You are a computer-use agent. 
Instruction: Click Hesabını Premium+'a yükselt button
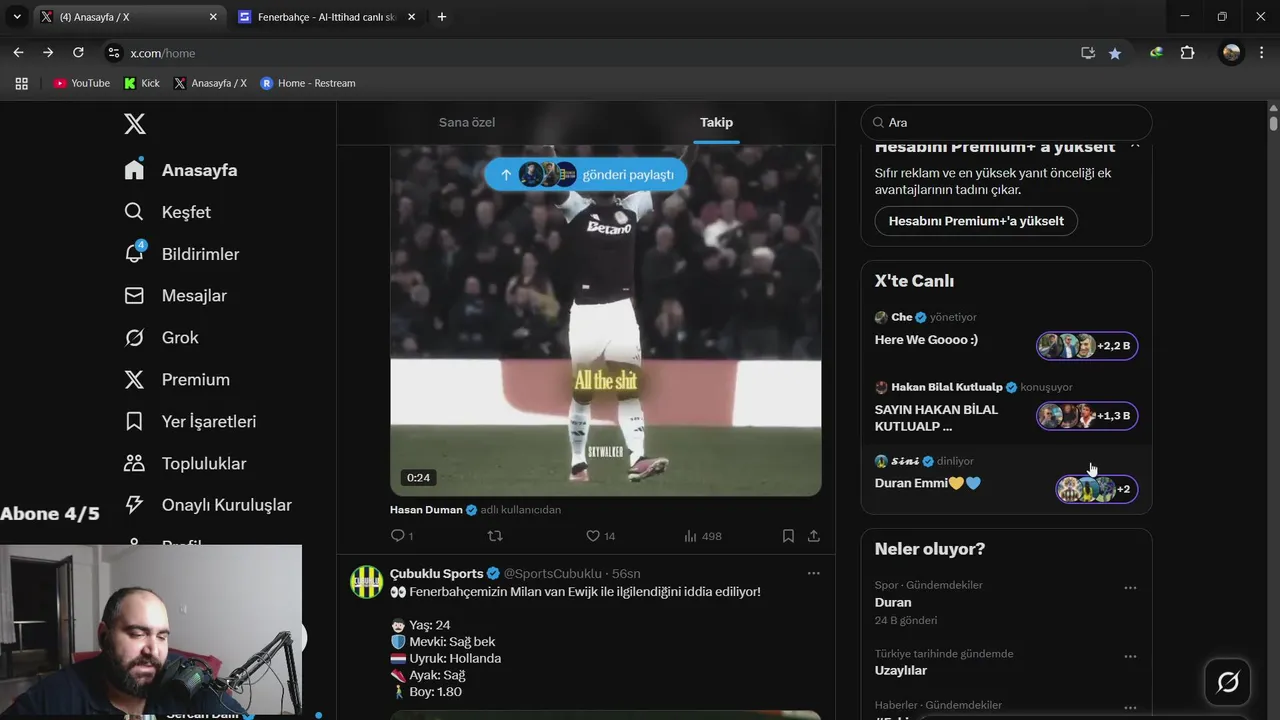(976, 221)
